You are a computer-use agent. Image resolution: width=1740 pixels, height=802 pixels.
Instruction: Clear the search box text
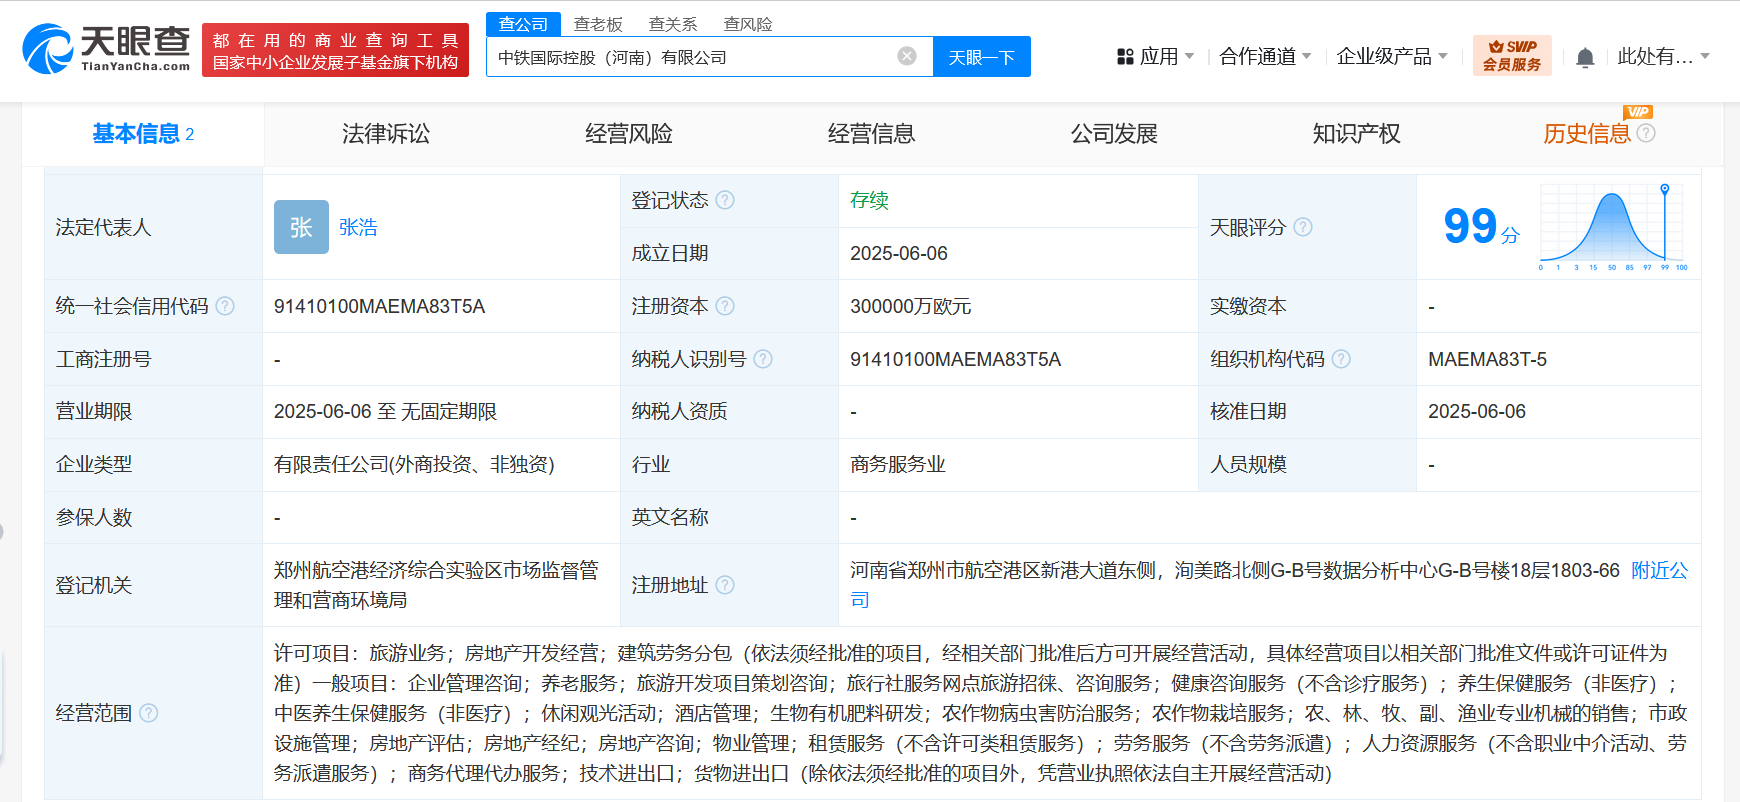tap(907, 56)
